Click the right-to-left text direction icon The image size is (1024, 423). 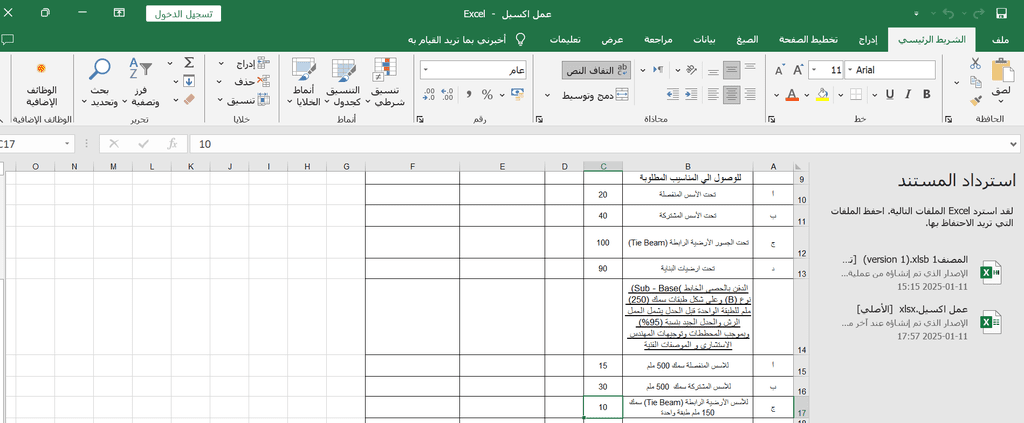coord(658,70)
